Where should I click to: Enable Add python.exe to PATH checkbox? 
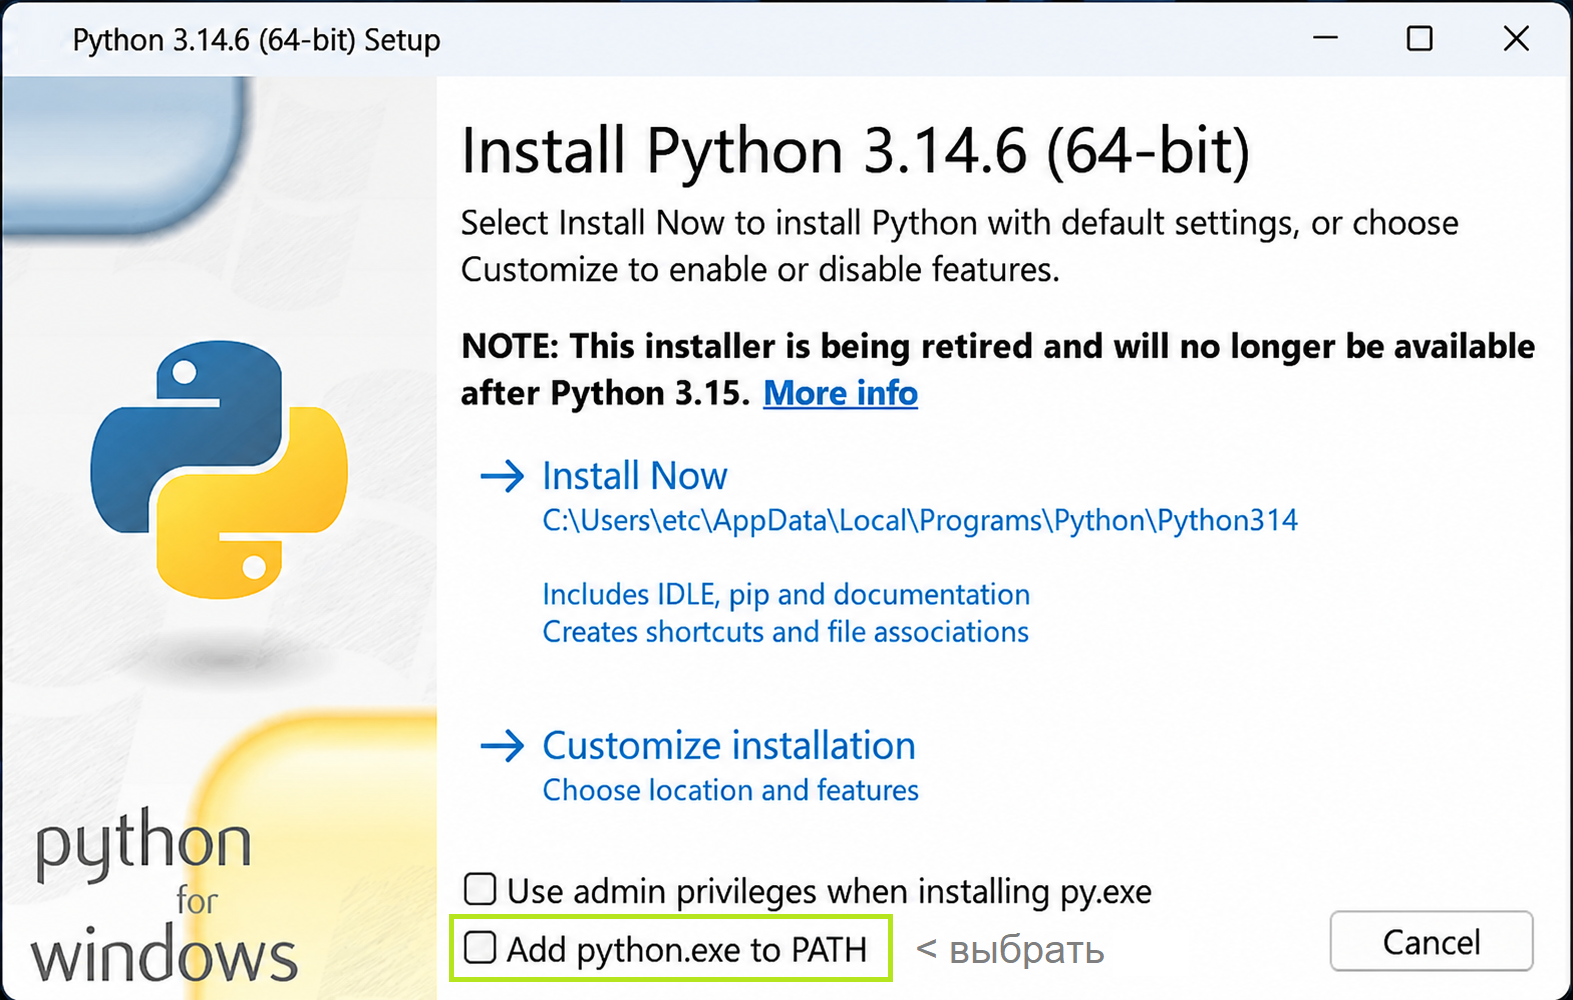click(480, 948)
